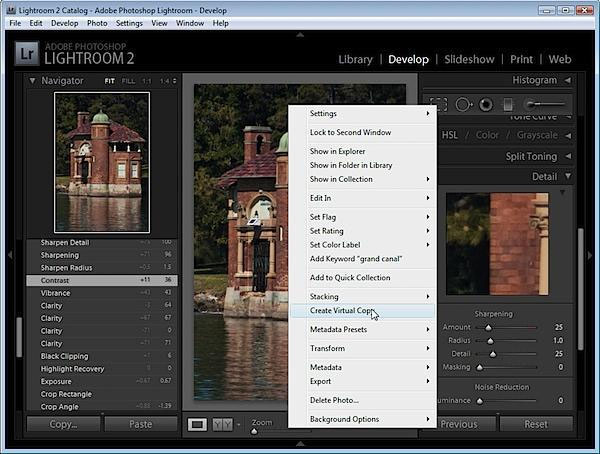Switch to Before/After YY view icon
Image resolution: width=600 pixels, height=454 pixels.
pyautogui.click(x=222, y=424)
